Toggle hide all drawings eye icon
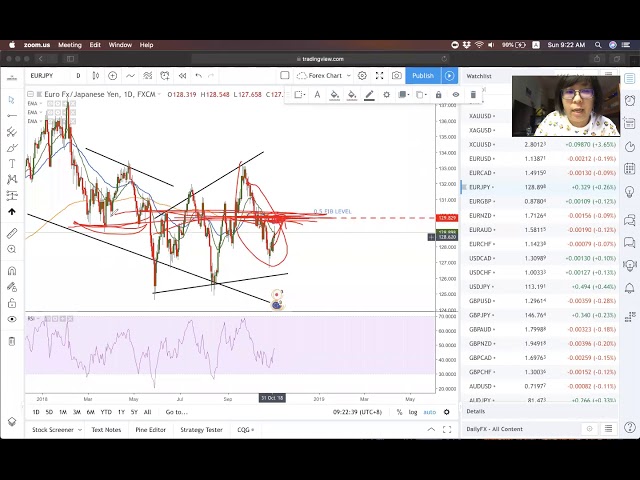 pos(12,319)
